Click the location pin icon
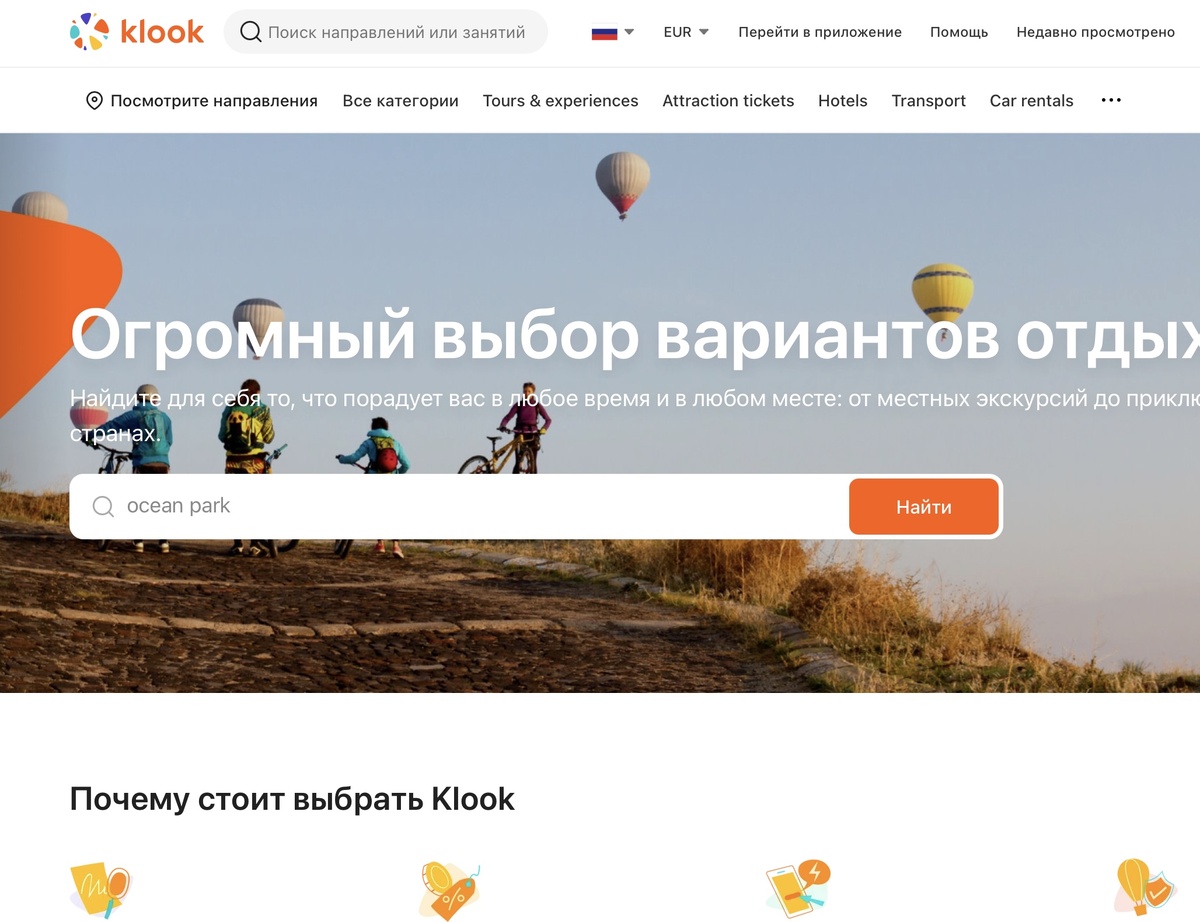This screenshot has width=1200, height=922. point(94,100)
